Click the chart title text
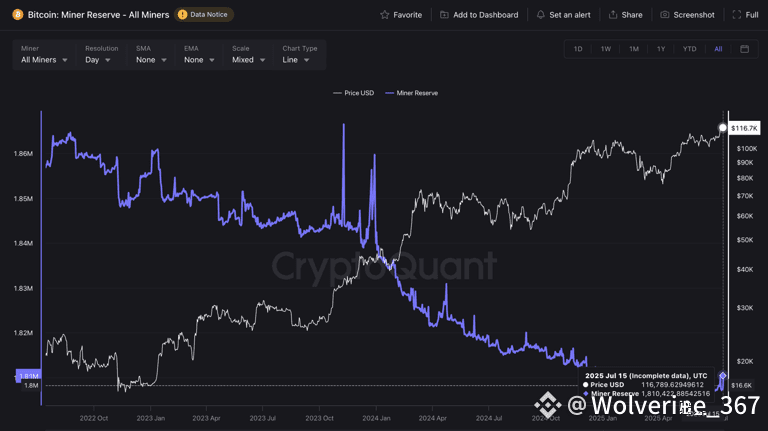 98,15
